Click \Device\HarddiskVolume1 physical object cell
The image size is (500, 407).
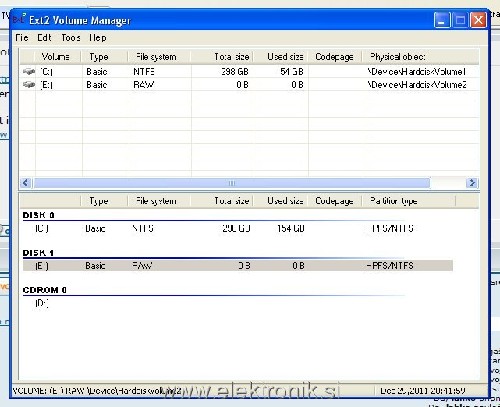pos(417,71)
